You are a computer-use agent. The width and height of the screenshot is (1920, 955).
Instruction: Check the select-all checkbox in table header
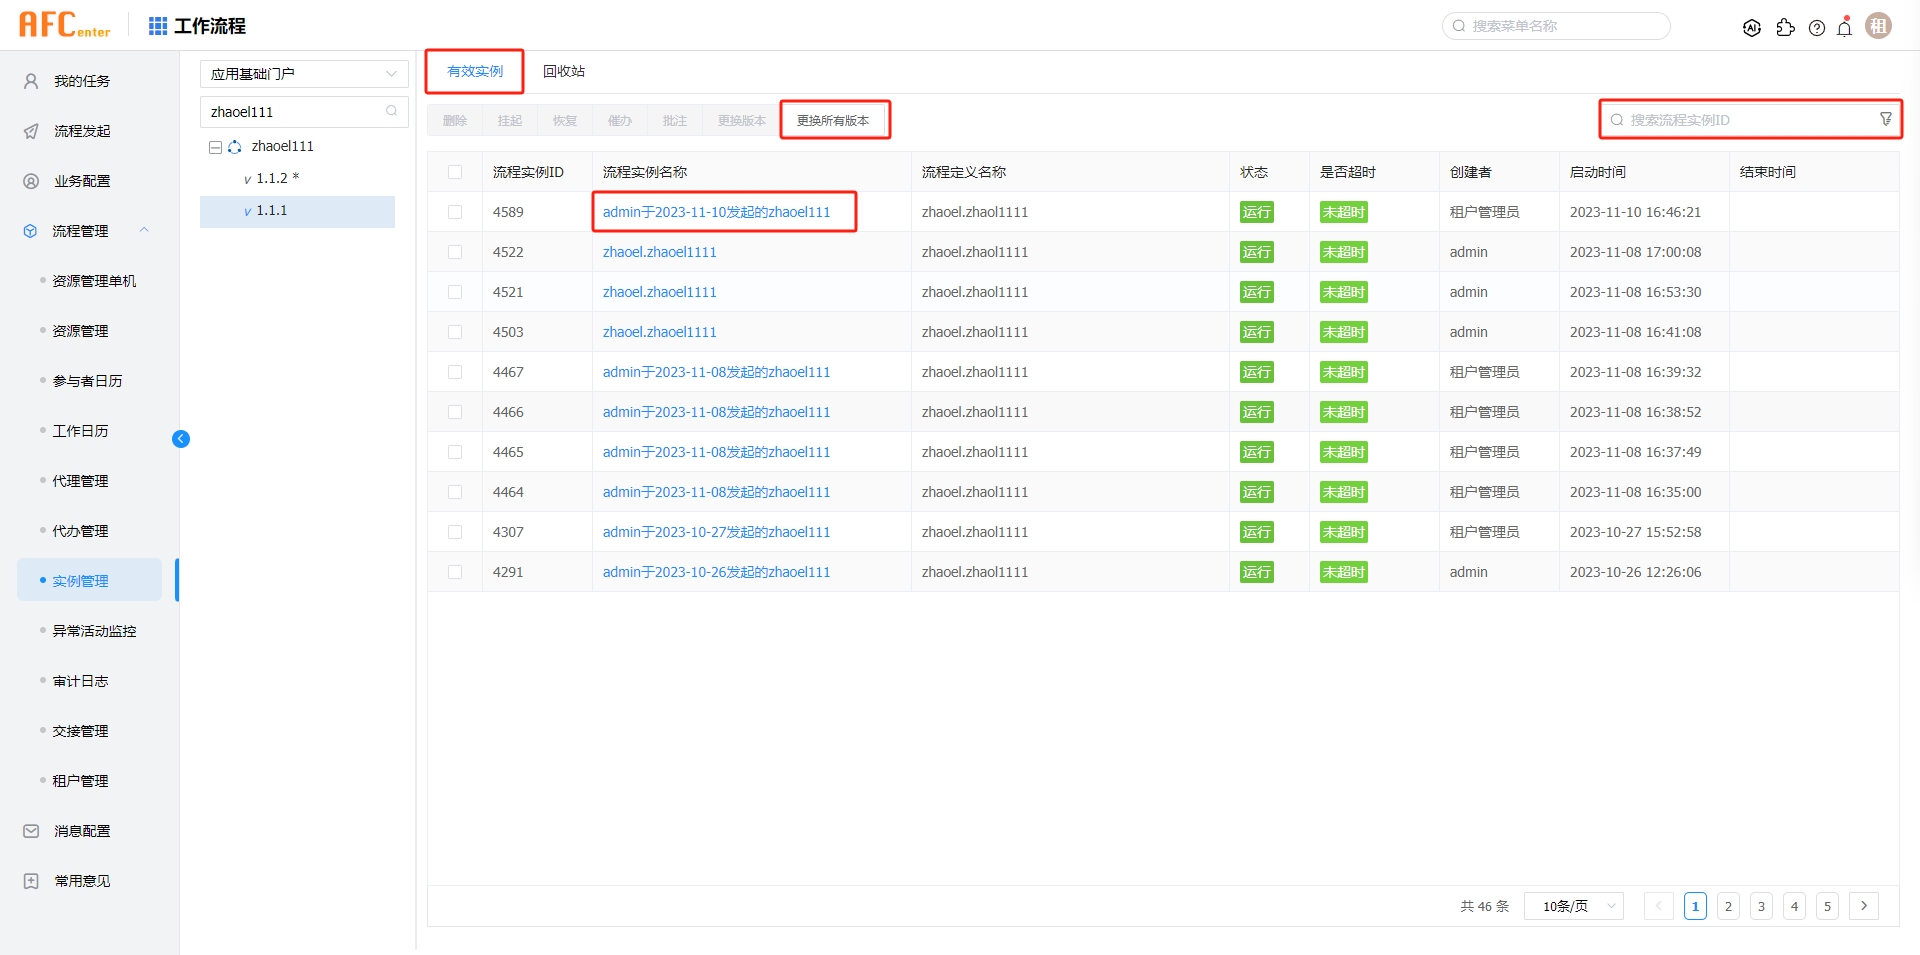[x=456, y=171]
